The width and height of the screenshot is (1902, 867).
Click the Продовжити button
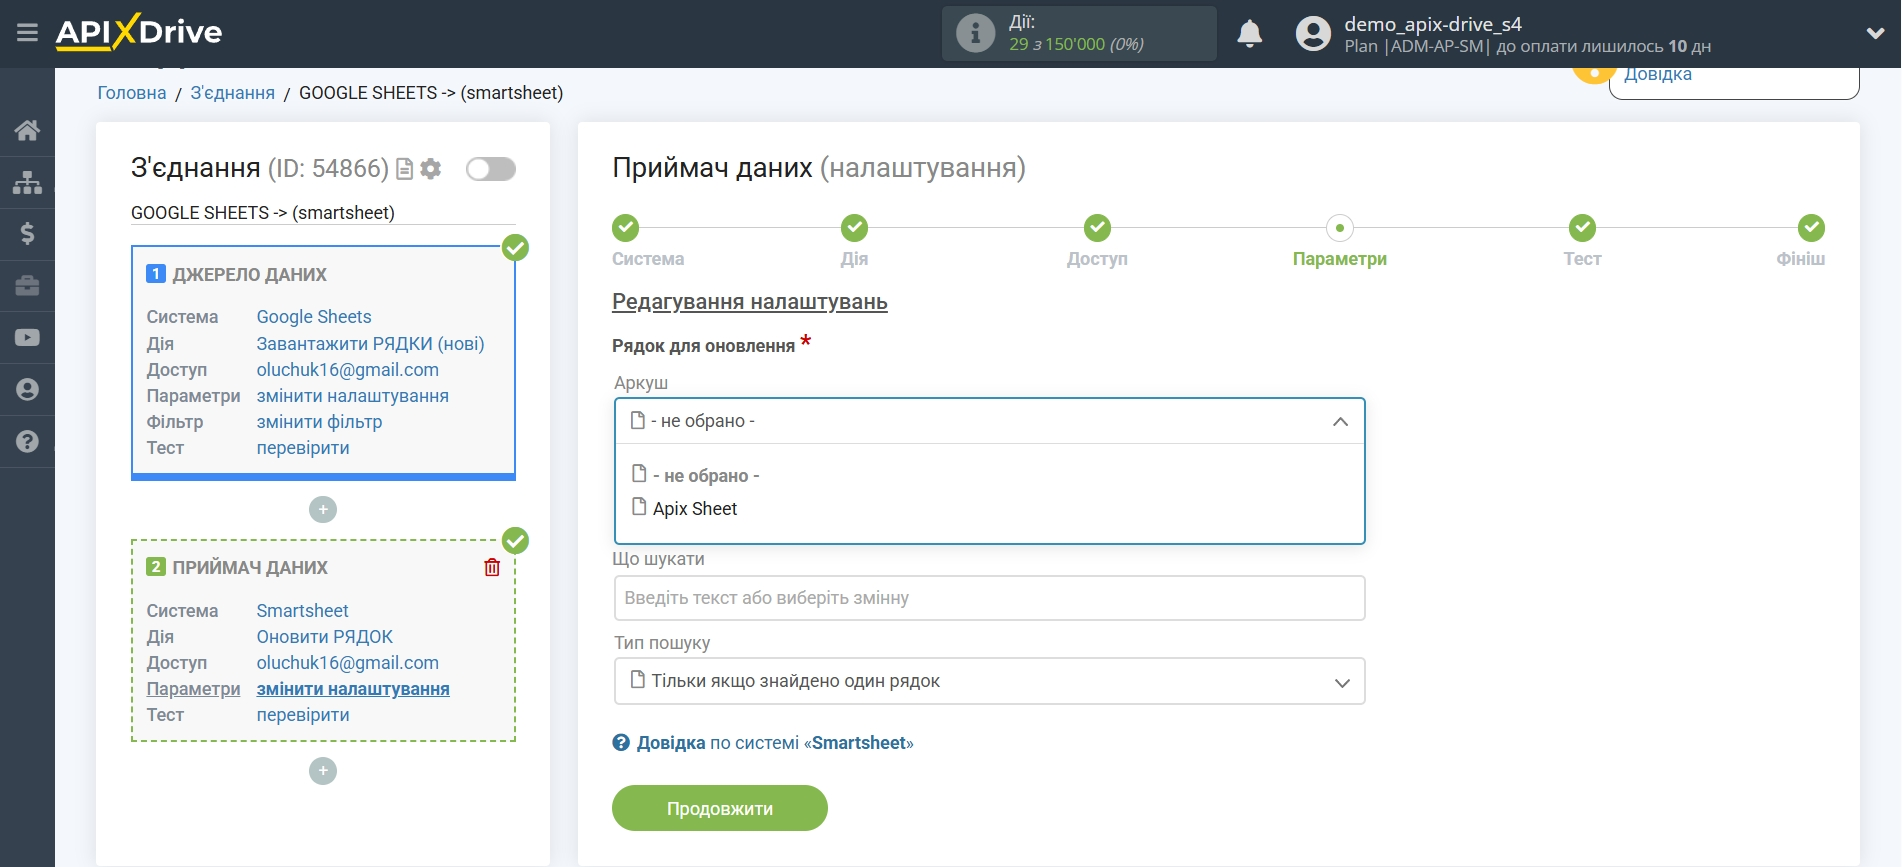tap(720, 808)
